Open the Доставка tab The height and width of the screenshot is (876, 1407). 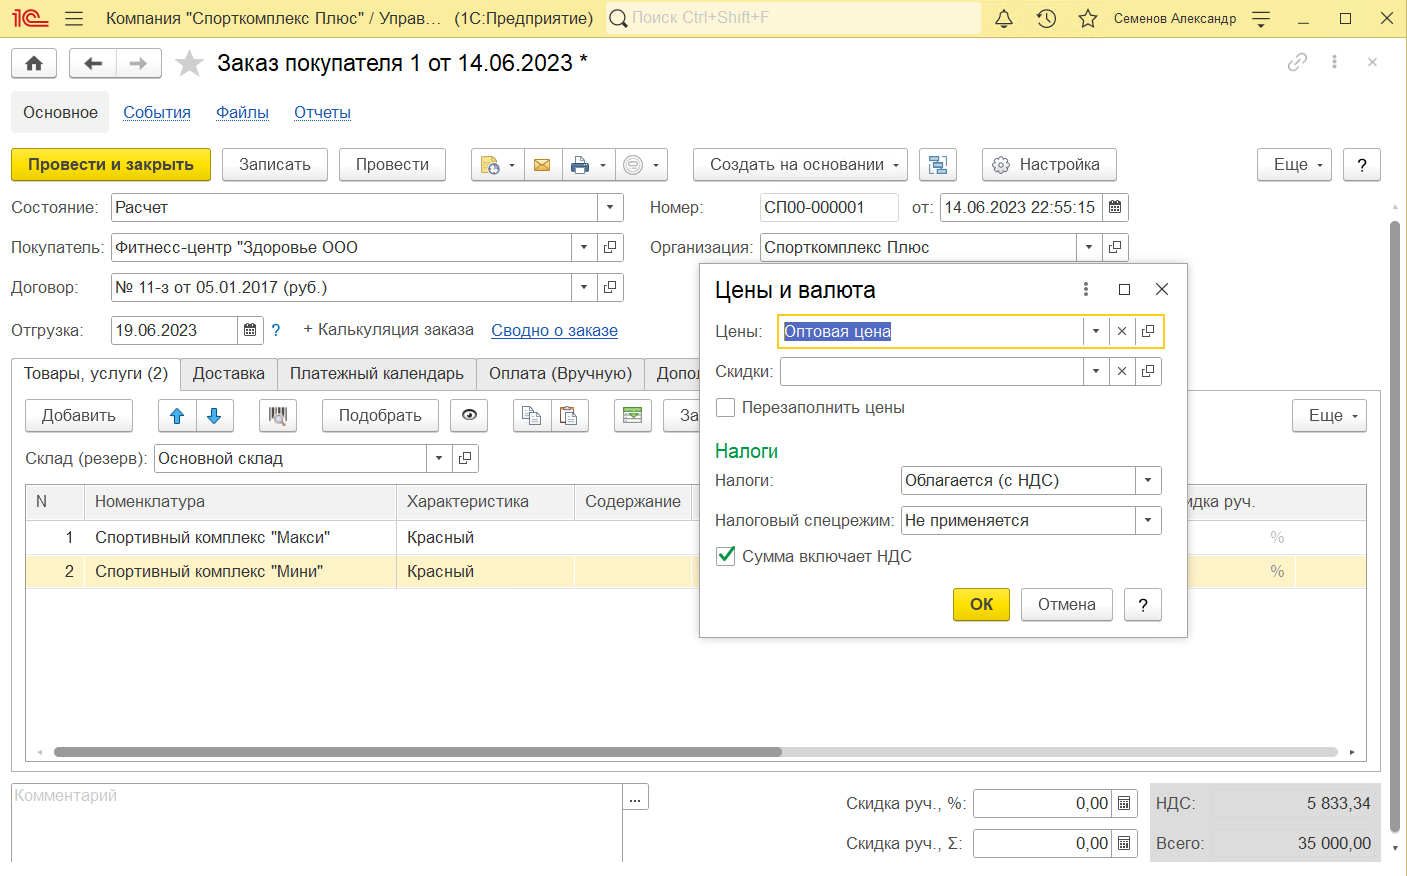pyautogui.click(x=229, y=373)
